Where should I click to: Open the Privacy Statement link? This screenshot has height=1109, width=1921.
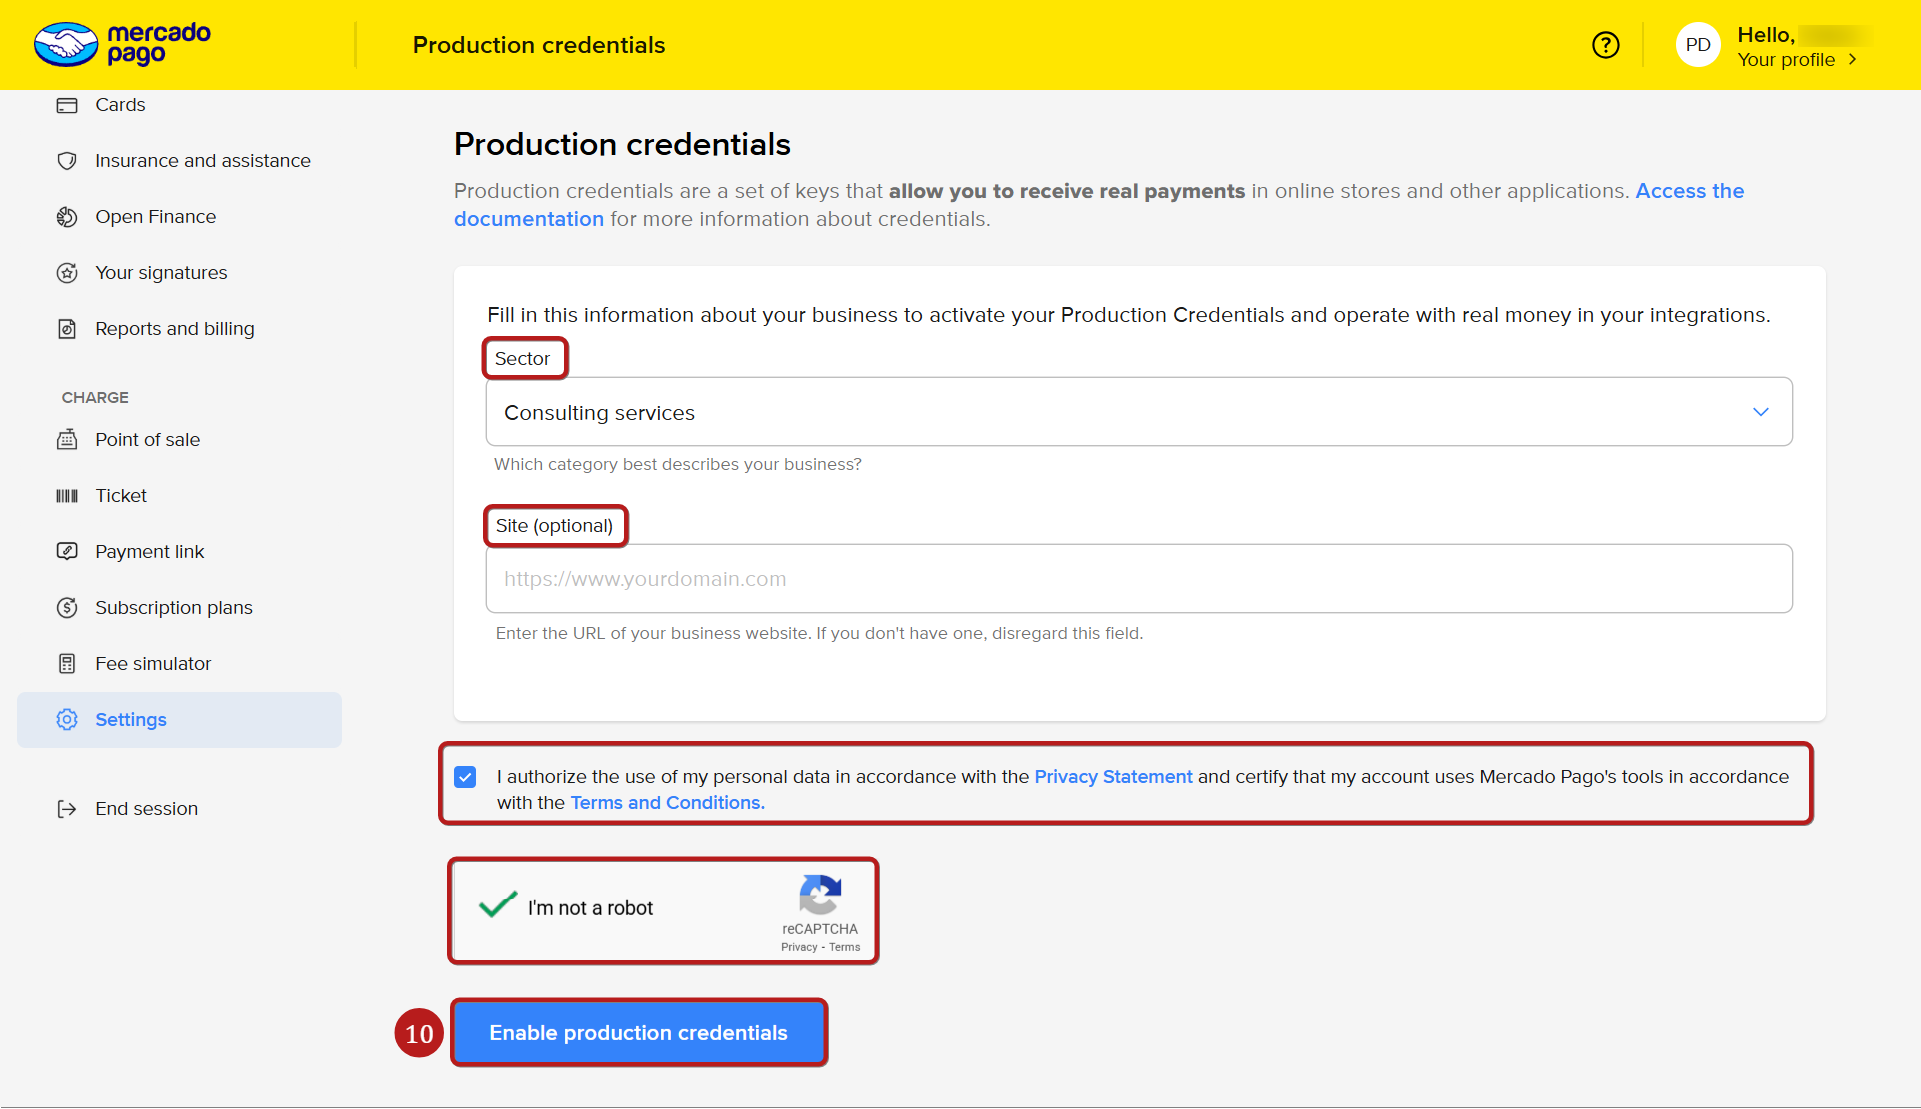tap(1112, 777)
